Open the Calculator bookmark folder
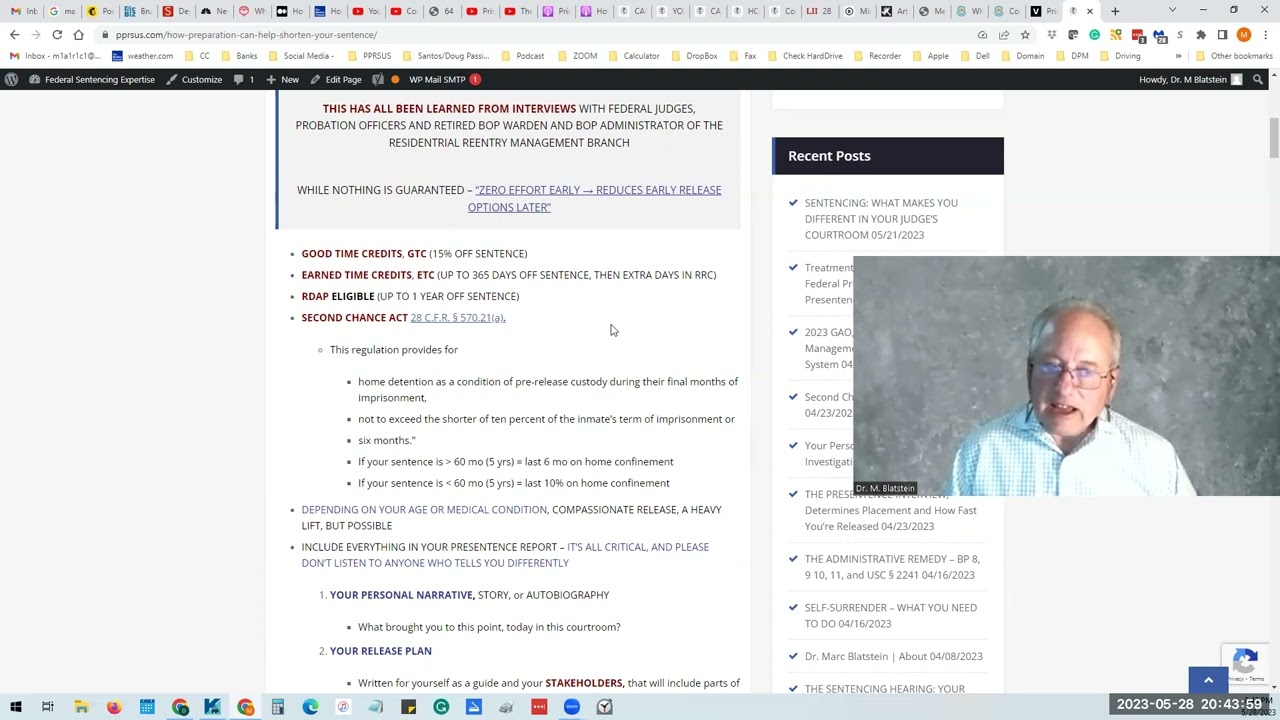1280x720 pixels. coord(633,56)
